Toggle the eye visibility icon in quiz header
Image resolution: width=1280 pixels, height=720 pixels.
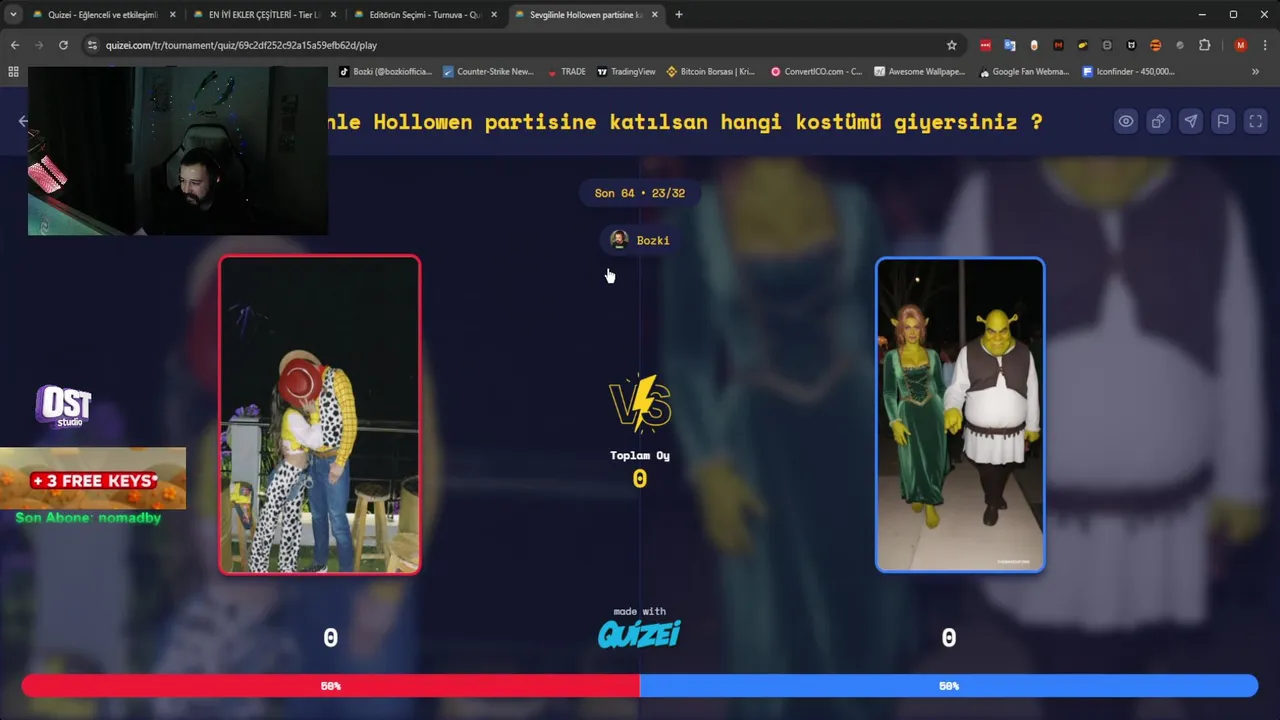pyautogui.click(x=1126, y=121)
